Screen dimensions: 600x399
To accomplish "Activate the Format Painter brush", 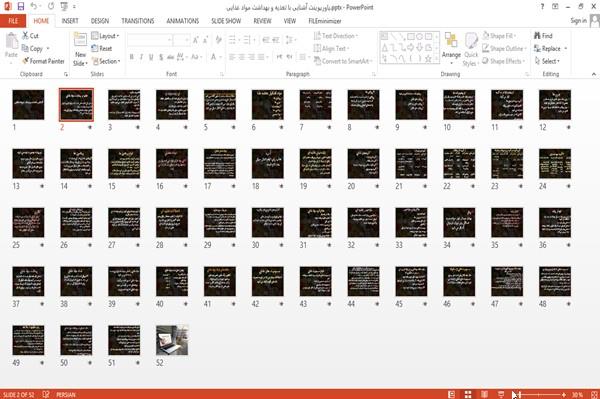I will [x=43, y=61].
